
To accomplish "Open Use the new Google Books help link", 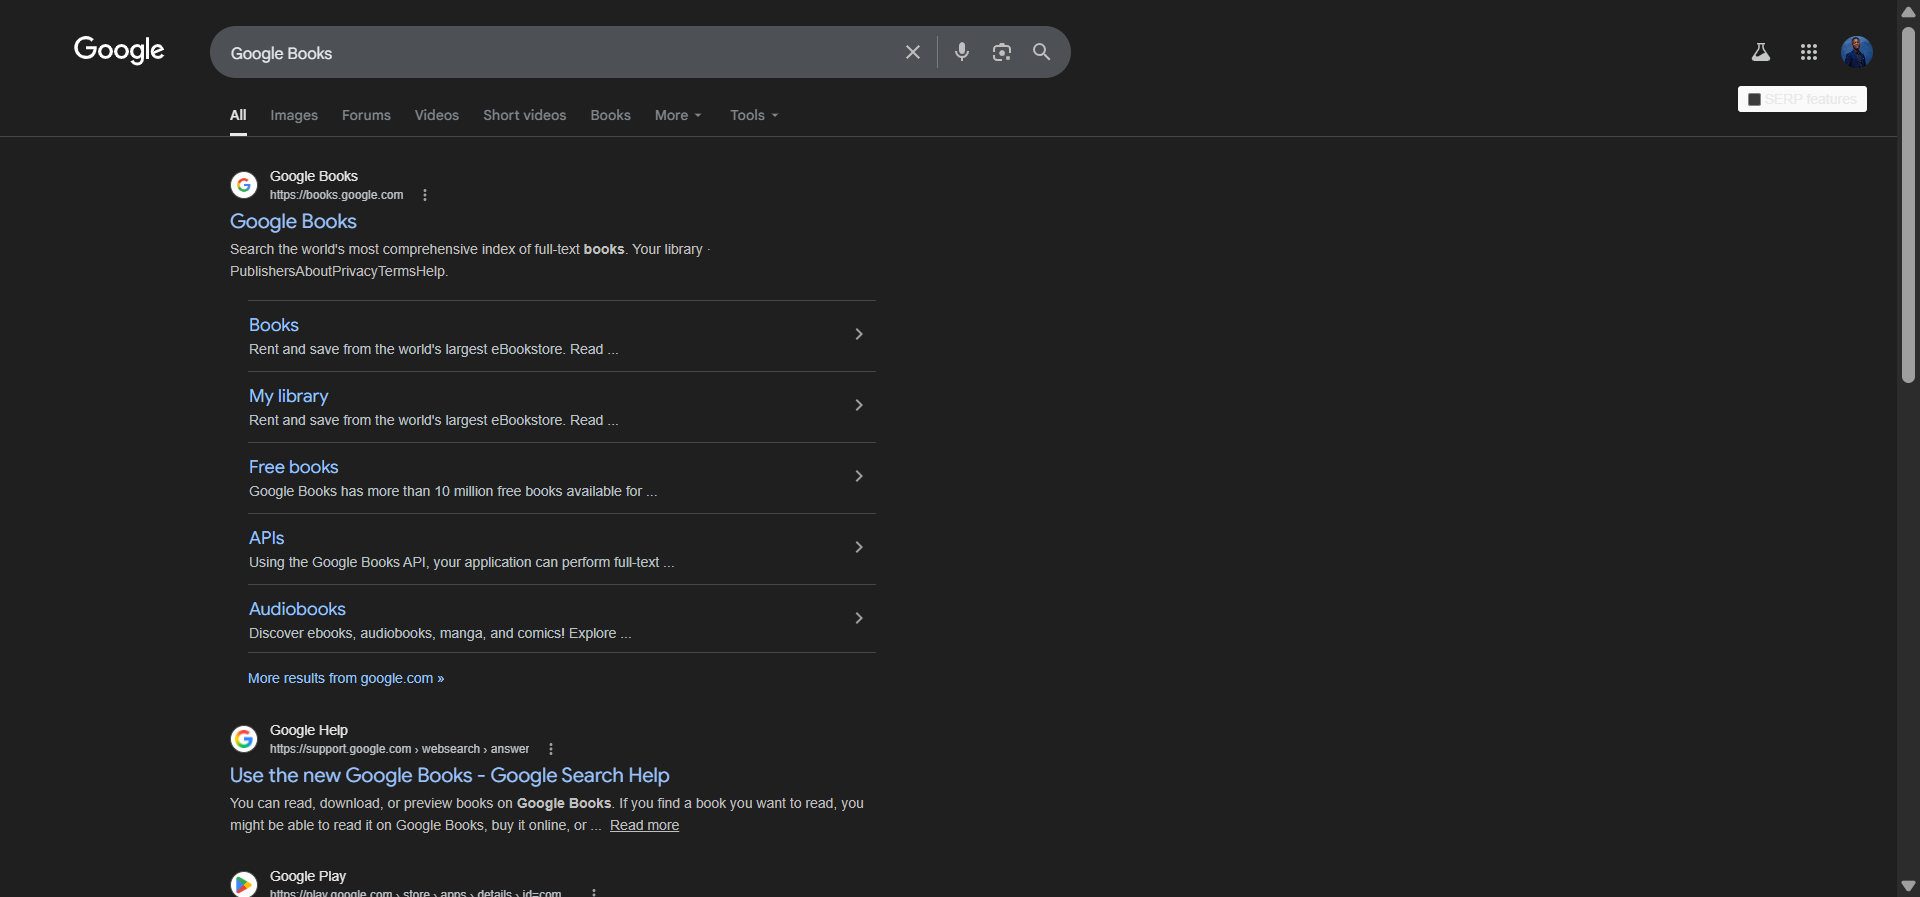I will (x=450, y=775).
